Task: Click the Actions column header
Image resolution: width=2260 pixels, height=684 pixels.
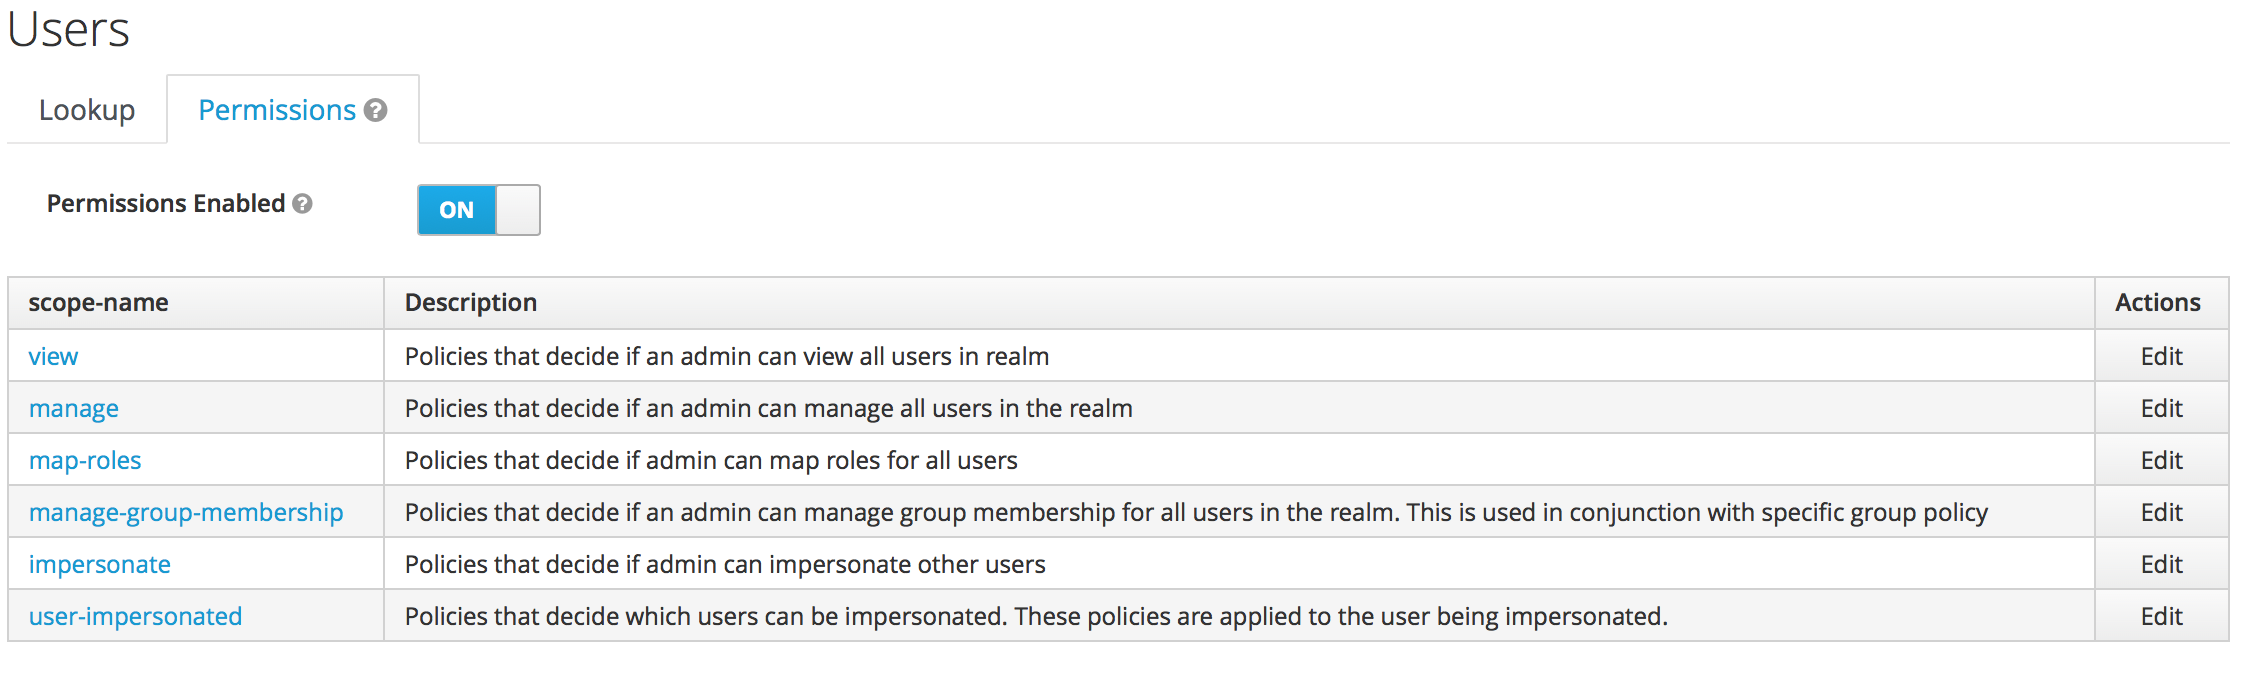Action: click(x=2158, y=303)
